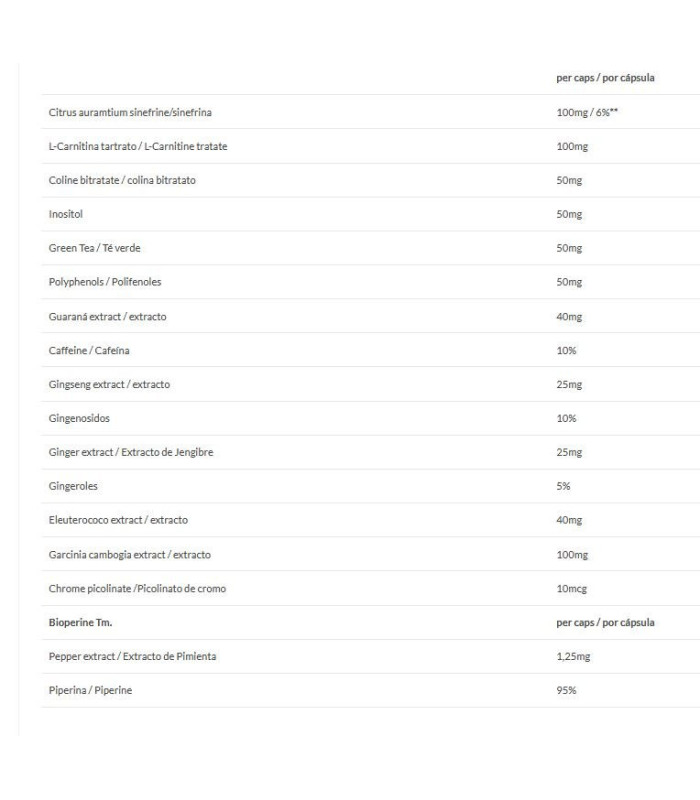Click the 10mcg chrome picolinate value
700x800 pixels.
tap(572, 588)
